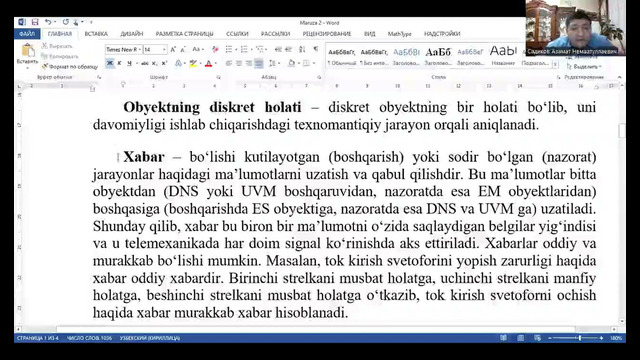
Task: Click the Undo arrow icon
Action: 48,22
